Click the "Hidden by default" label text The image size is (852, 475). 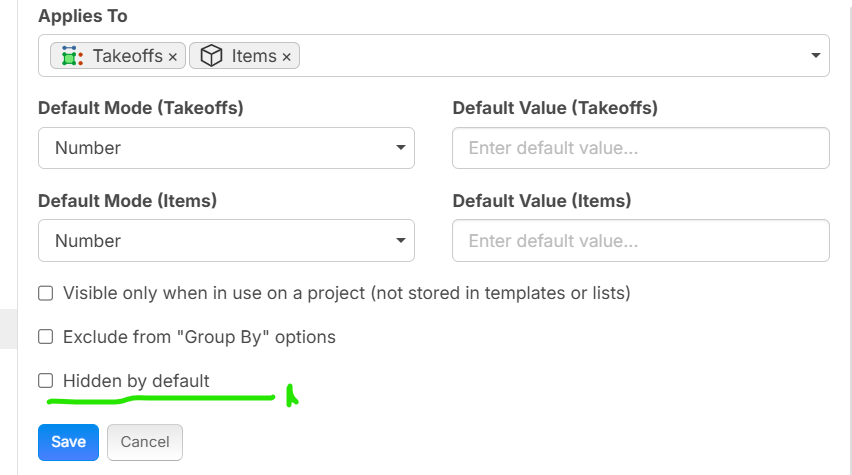point(136,381)
